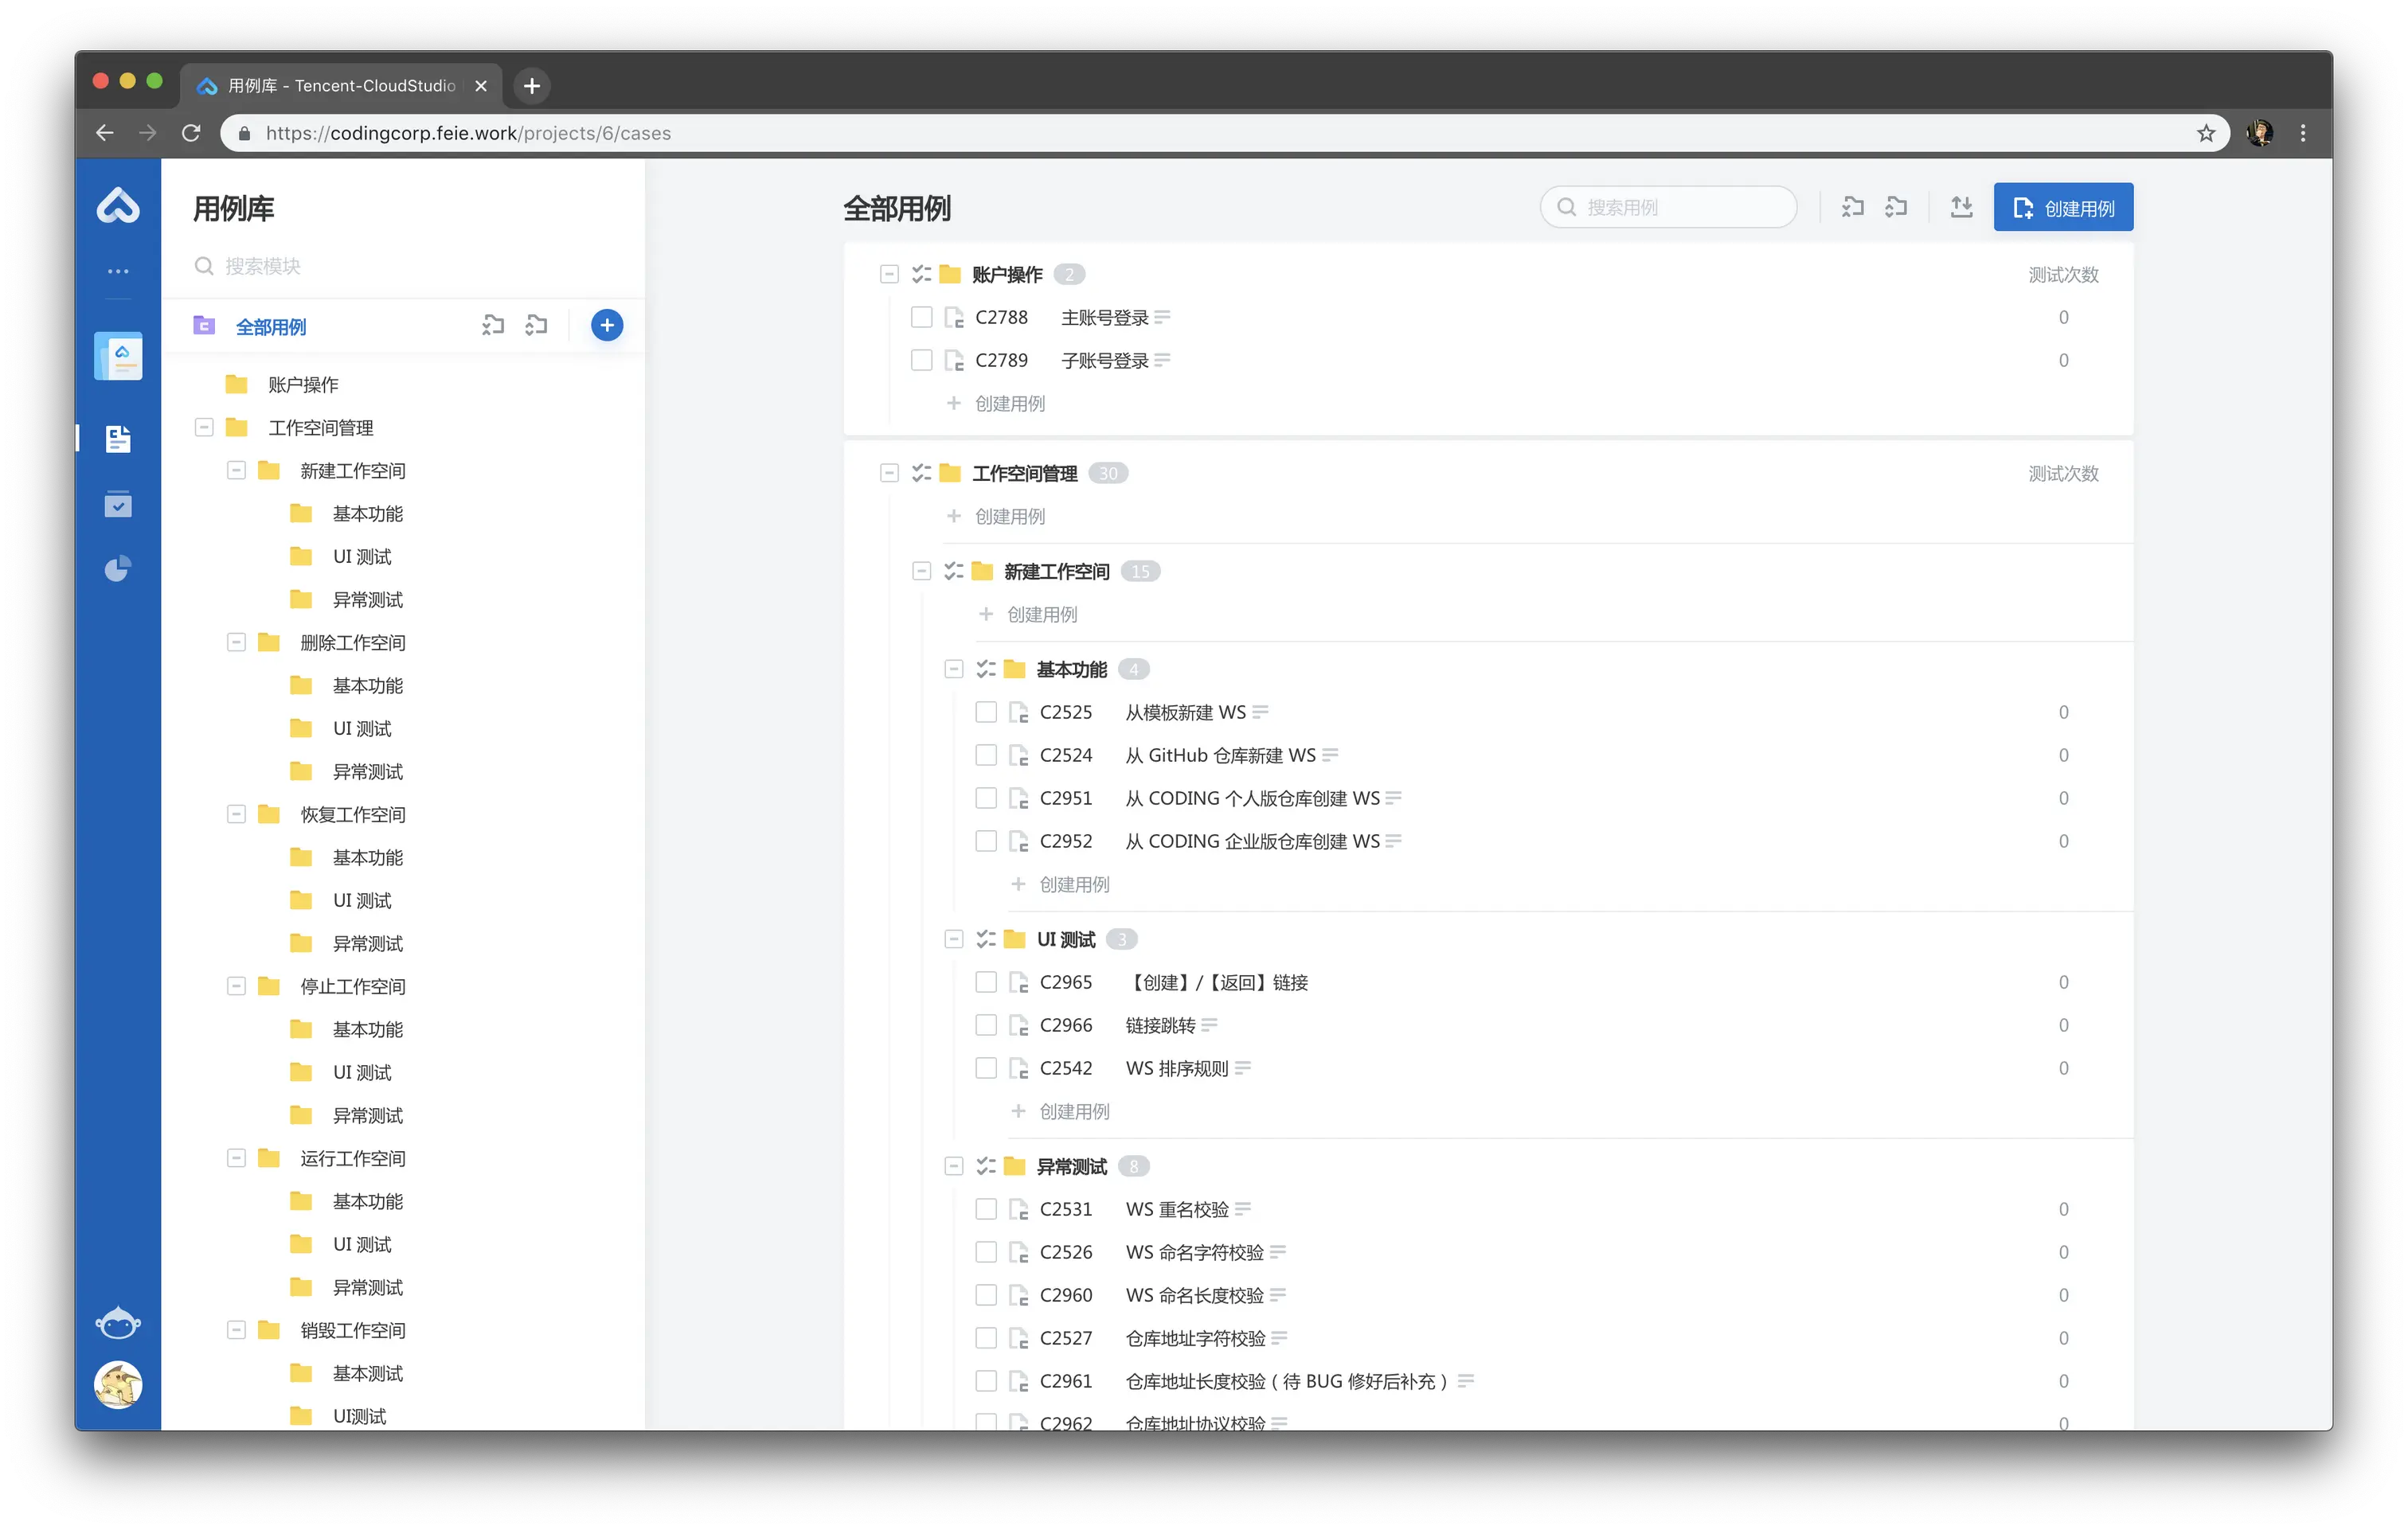This screenshot has width=2408, height=1530.
Task: Click the blue plus add-module icon
Action: [606, 325]
